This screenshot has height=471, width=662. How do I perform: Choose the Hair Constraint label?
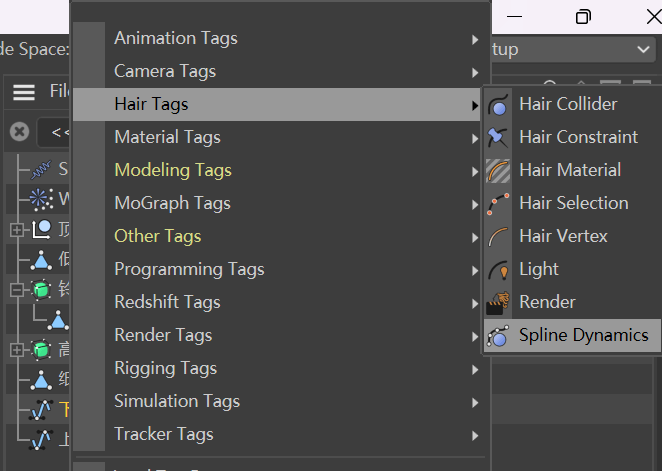click(x=578, y=137)
